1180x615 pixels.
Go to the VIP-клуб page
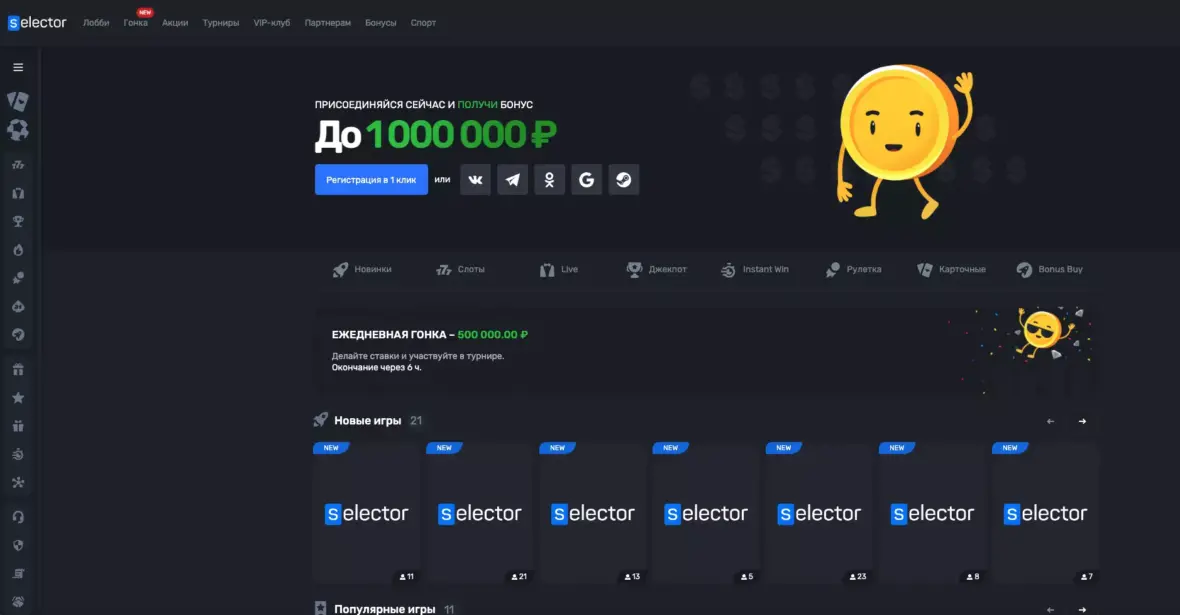(272, 23)
